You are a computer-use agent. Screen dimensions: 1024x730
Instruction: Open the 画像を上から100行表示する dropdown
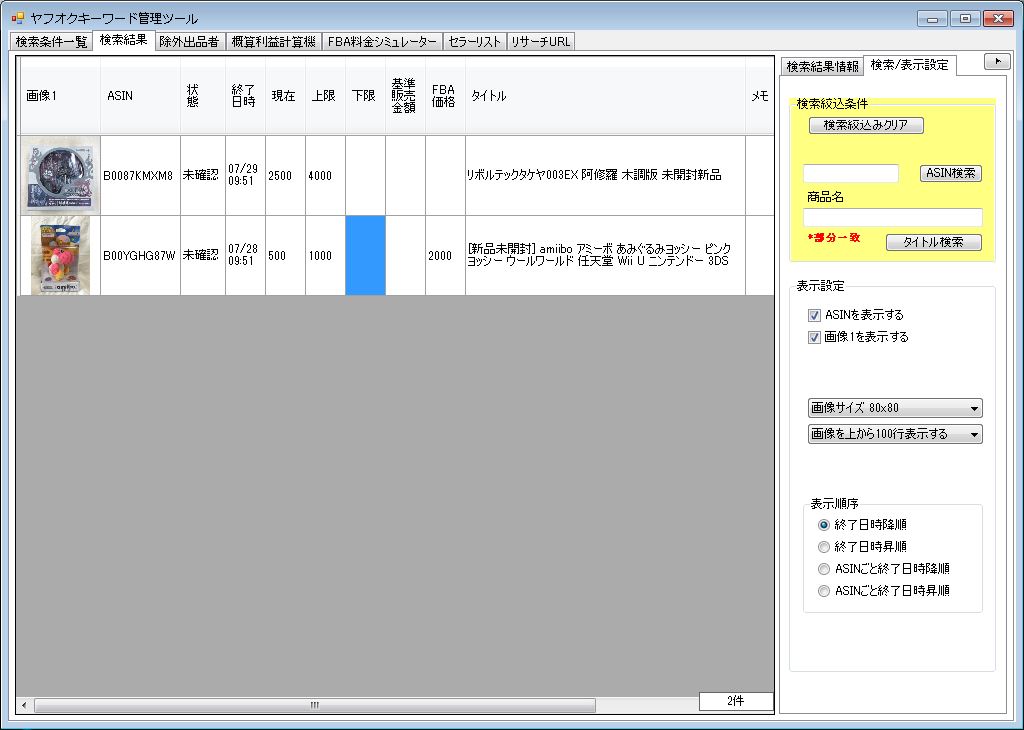[x=895, y=434]
